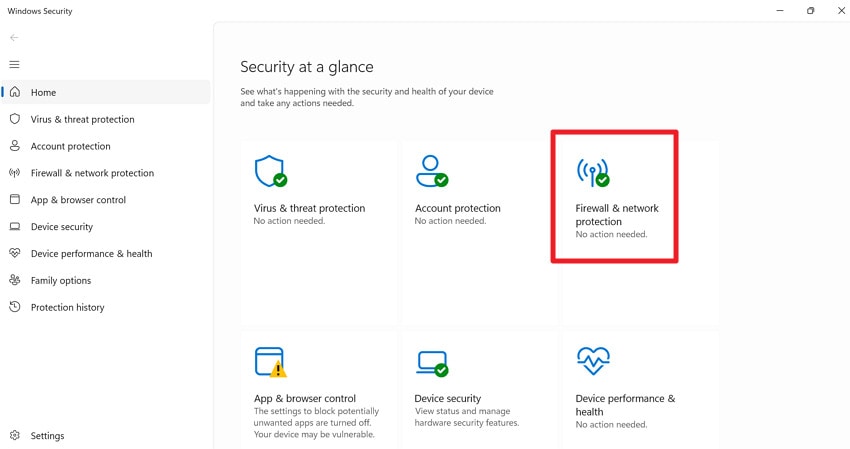The width and height of the screenshot is (850, 449).
Task: Click the antenna icon beside Firewall & network protection
Action: tap(15, 172)
